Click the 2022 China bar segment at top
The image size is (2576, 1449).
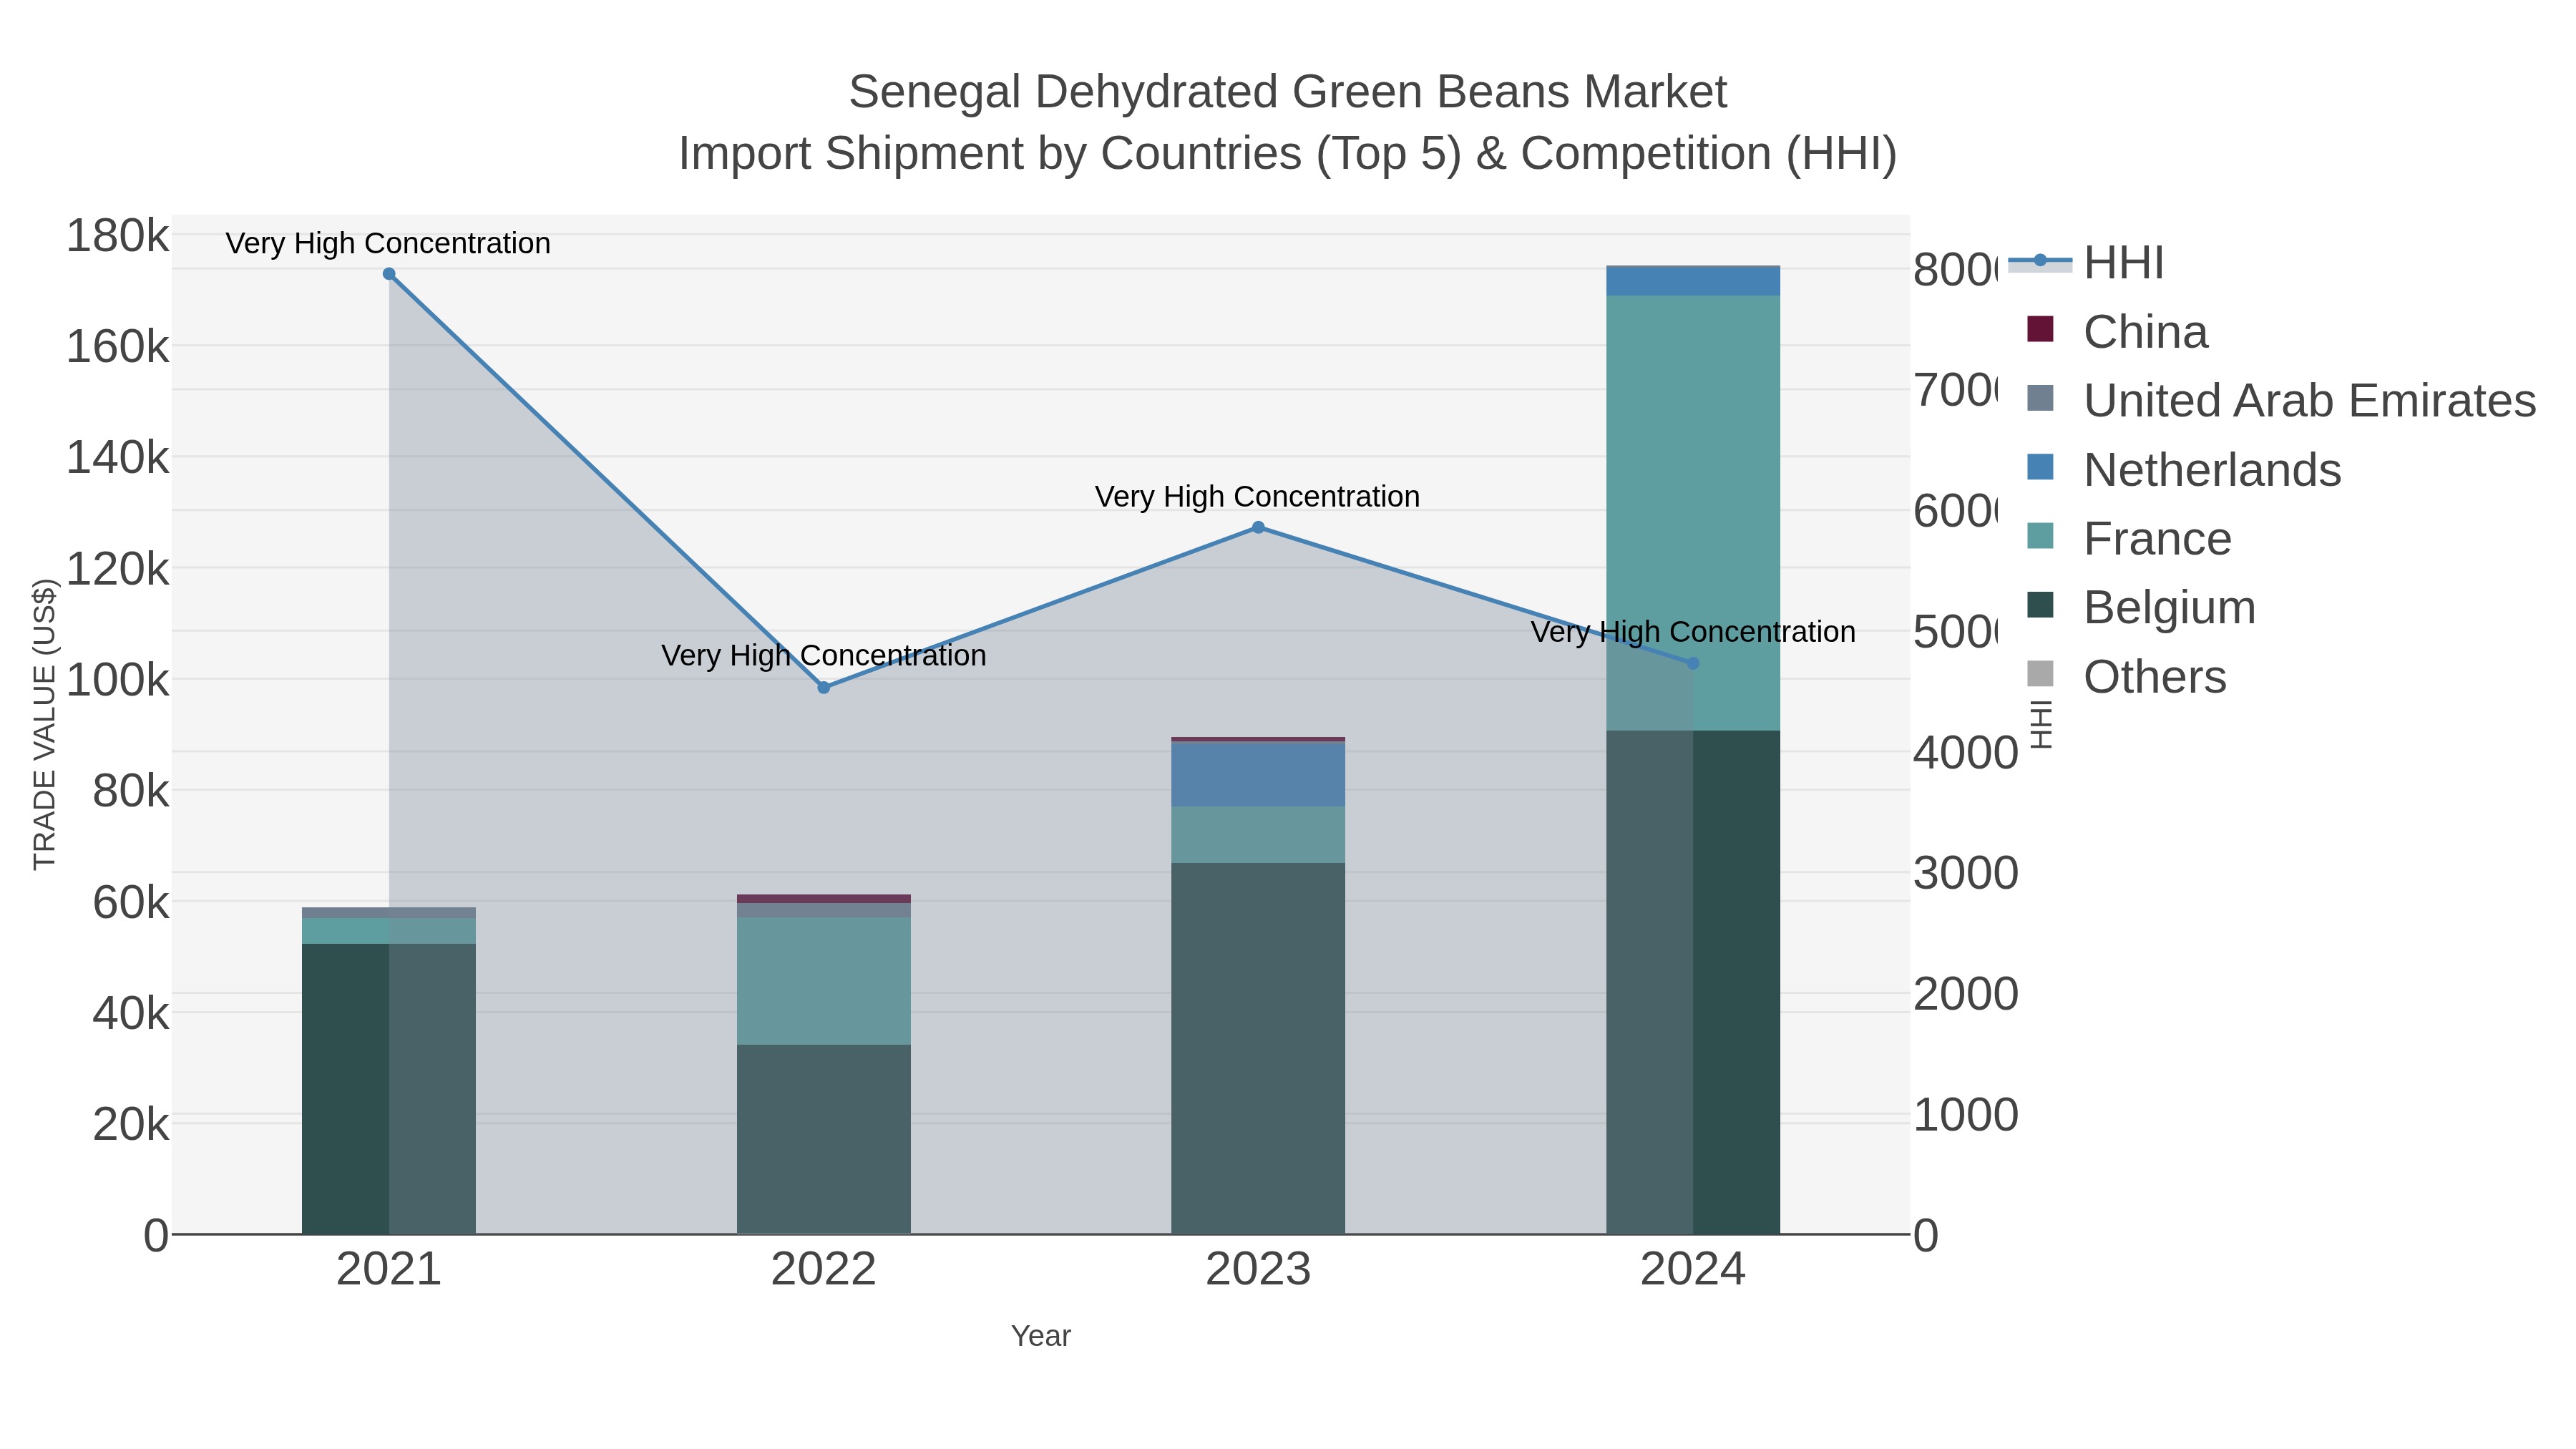[x=824, y=899]
